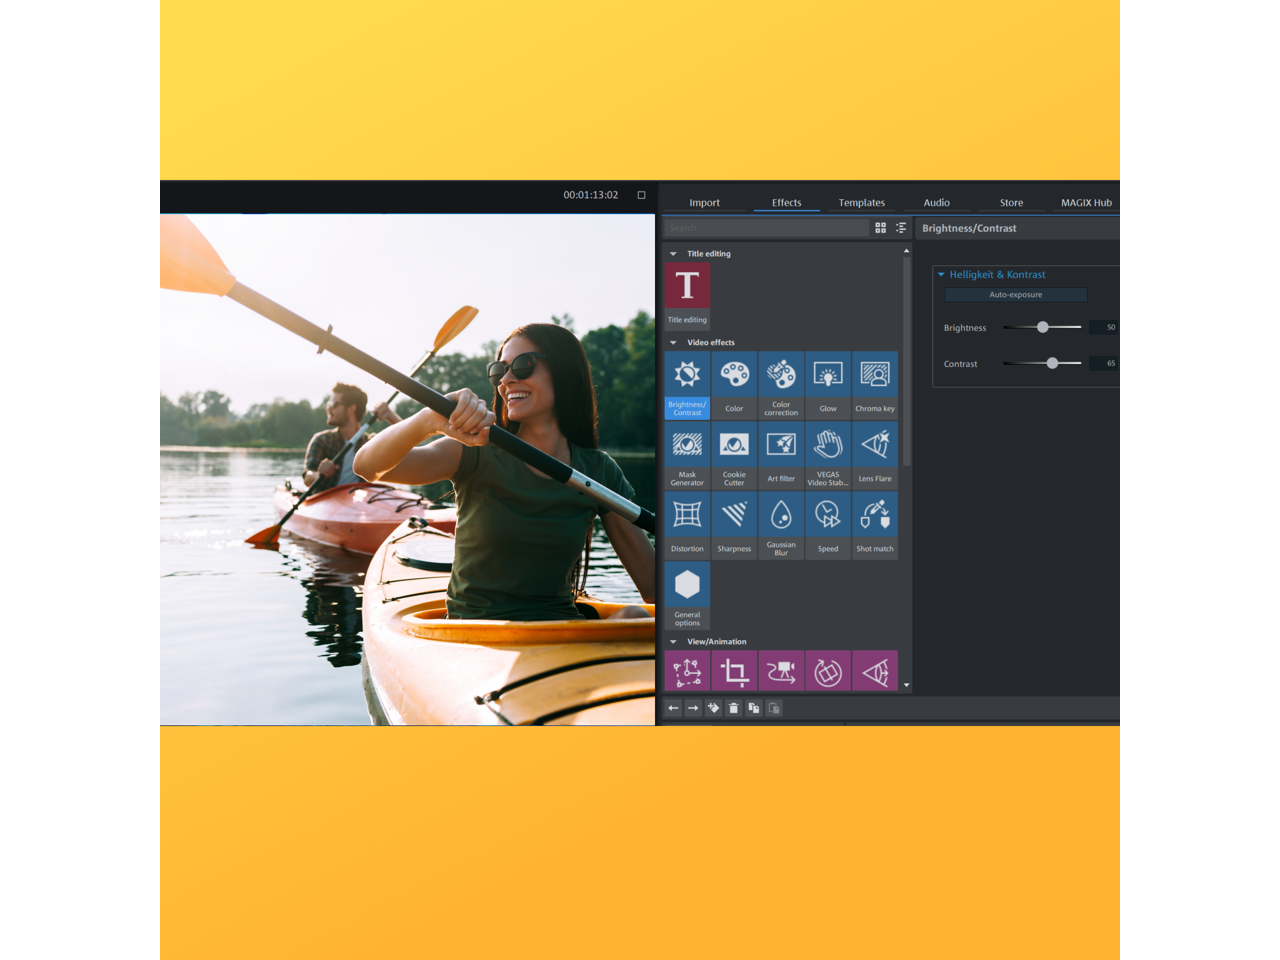
Task: Switch to the Templates tab
Action: [861, 203]
